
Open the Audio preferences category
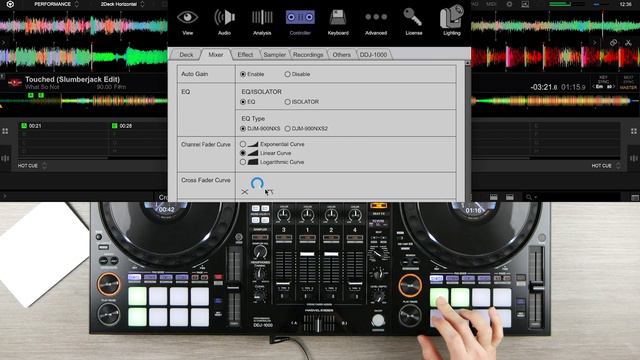click(224, 21)
